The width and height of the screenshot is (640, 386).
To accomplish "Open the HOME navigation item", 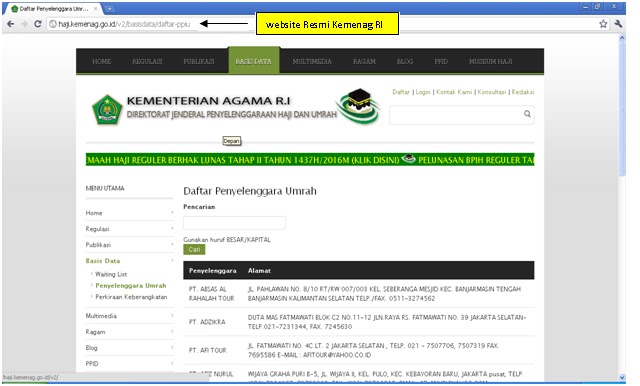I will point(102,62).
